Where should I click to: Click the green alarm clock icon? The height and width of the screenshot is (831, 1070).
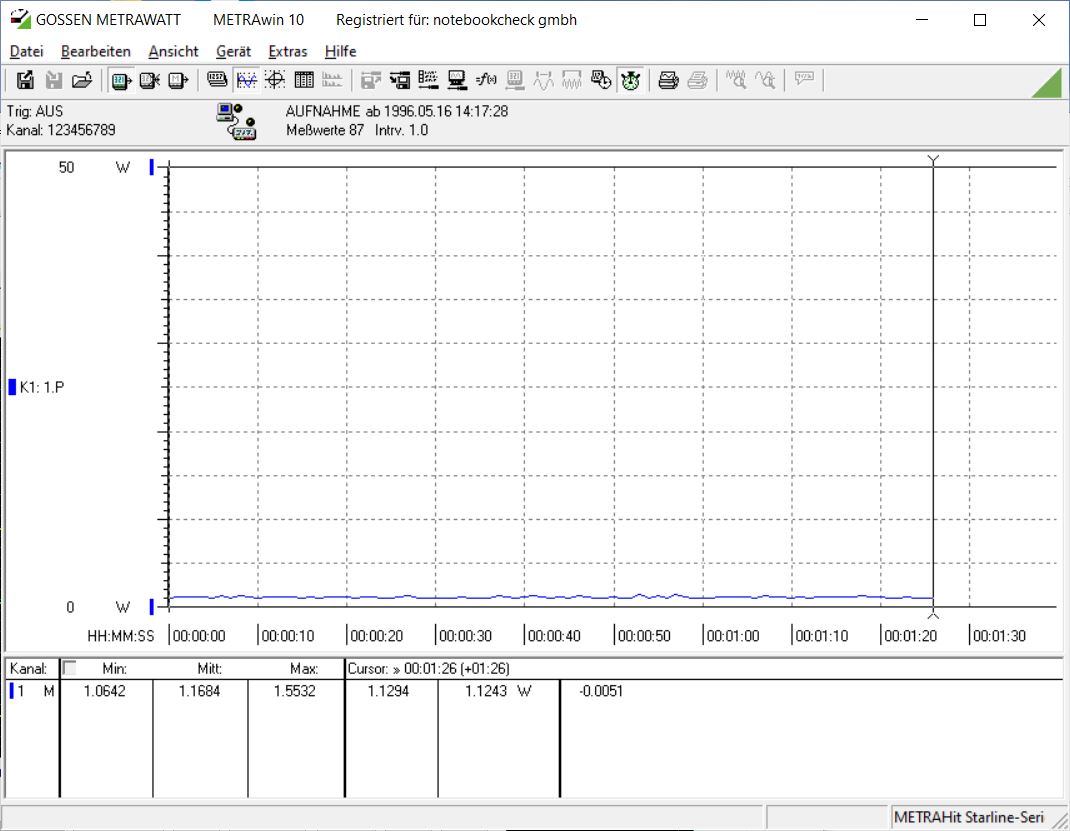click(x=630, y=80)
